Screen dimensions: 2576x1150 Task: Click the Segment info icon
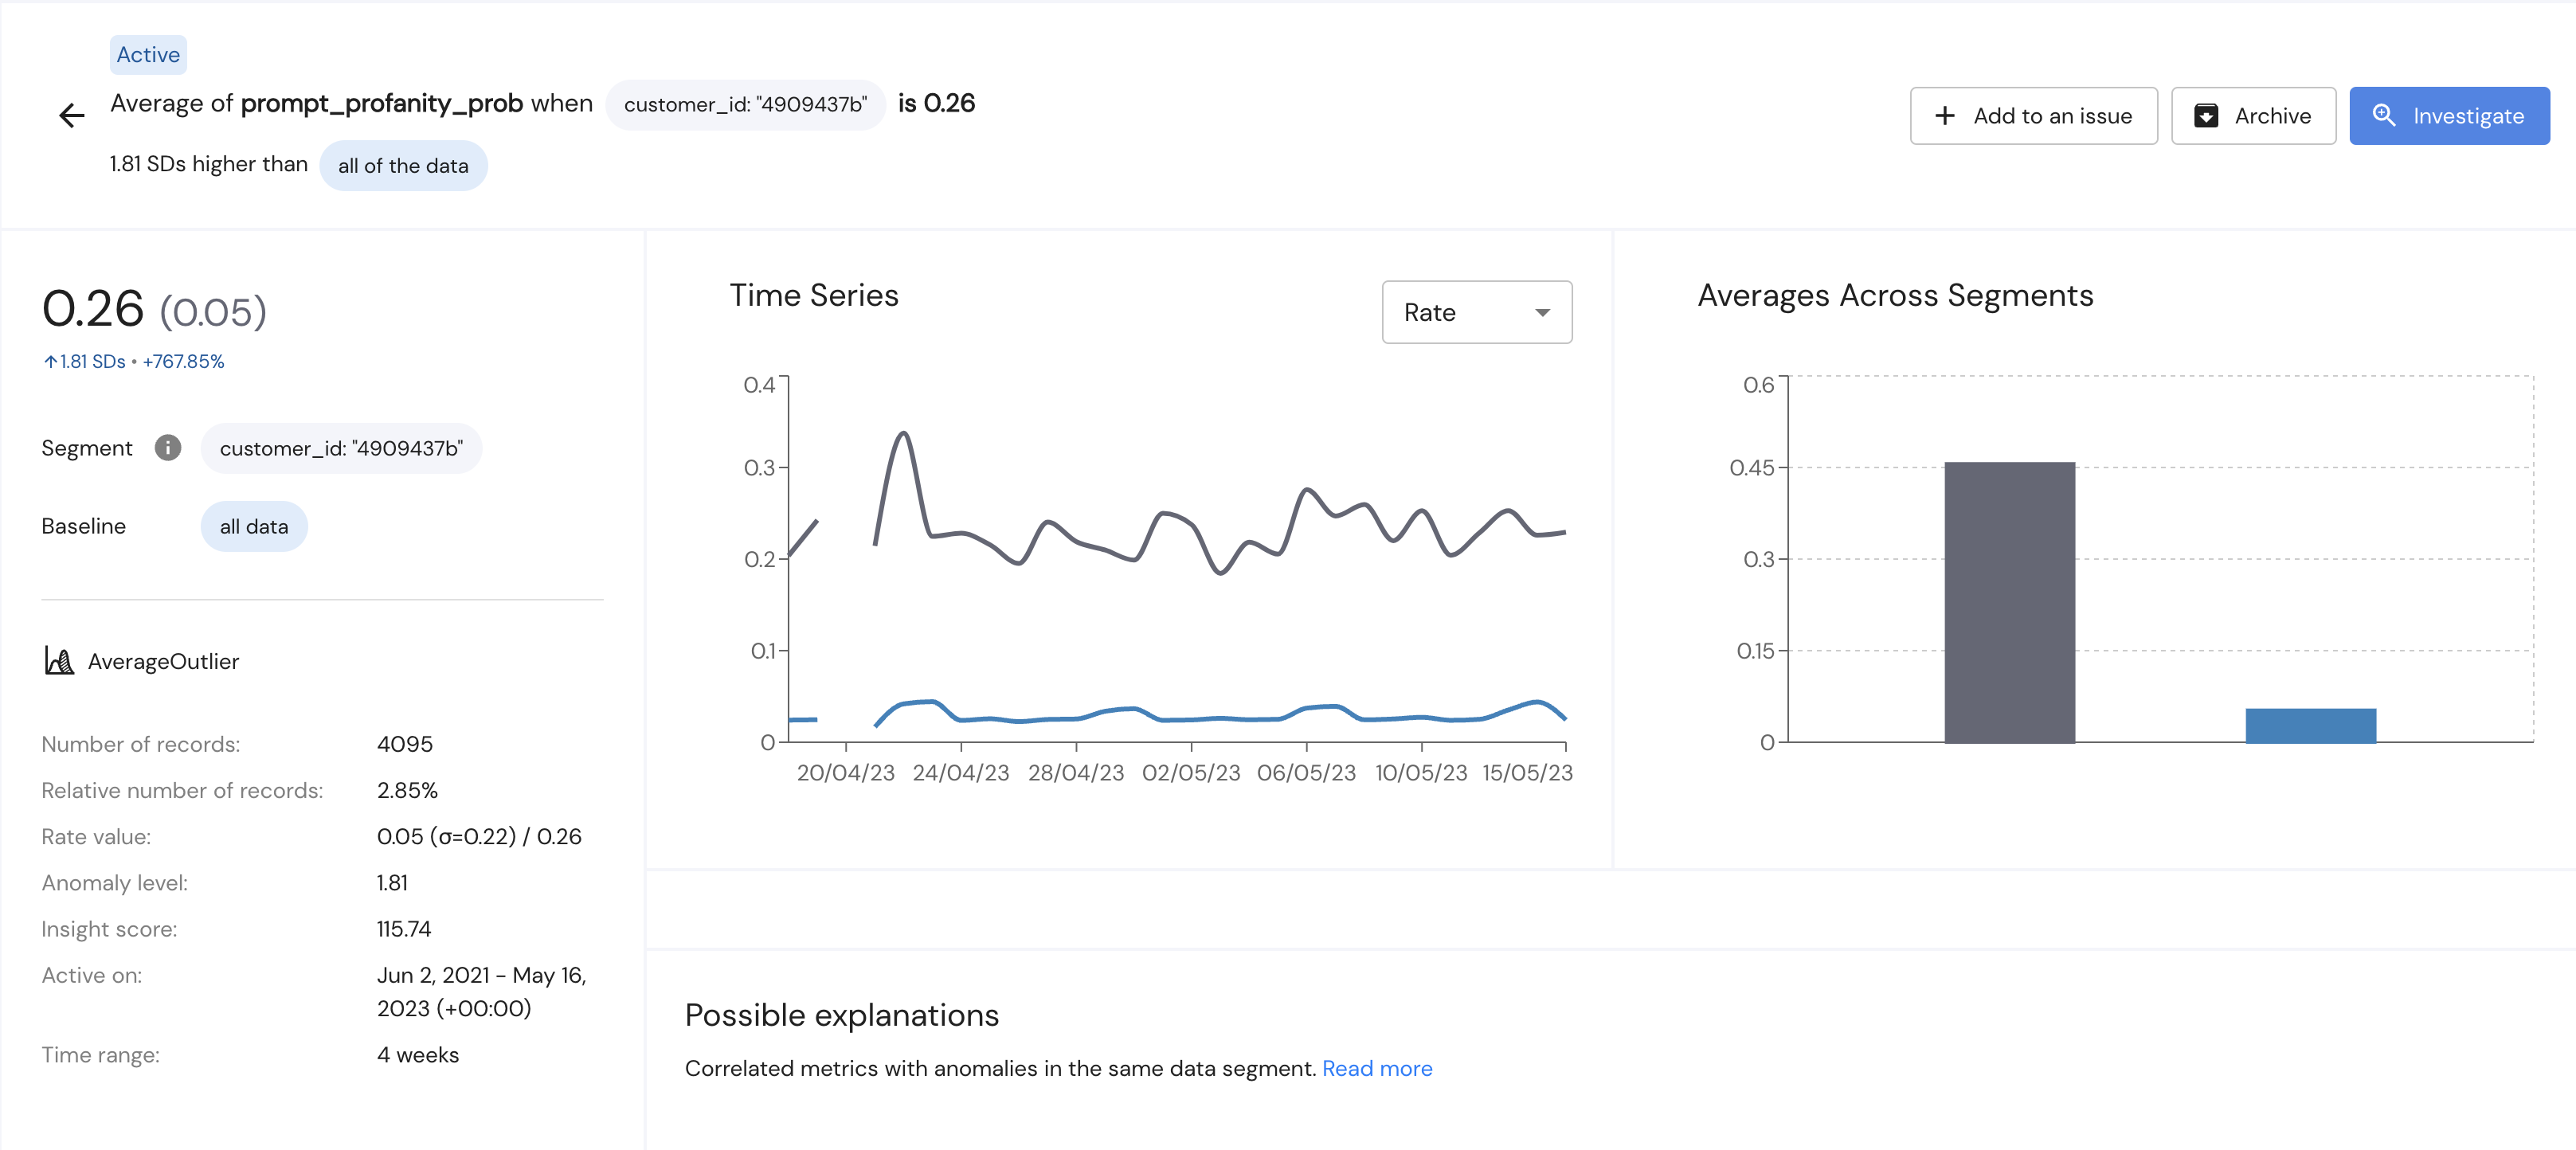coord(168,448)
